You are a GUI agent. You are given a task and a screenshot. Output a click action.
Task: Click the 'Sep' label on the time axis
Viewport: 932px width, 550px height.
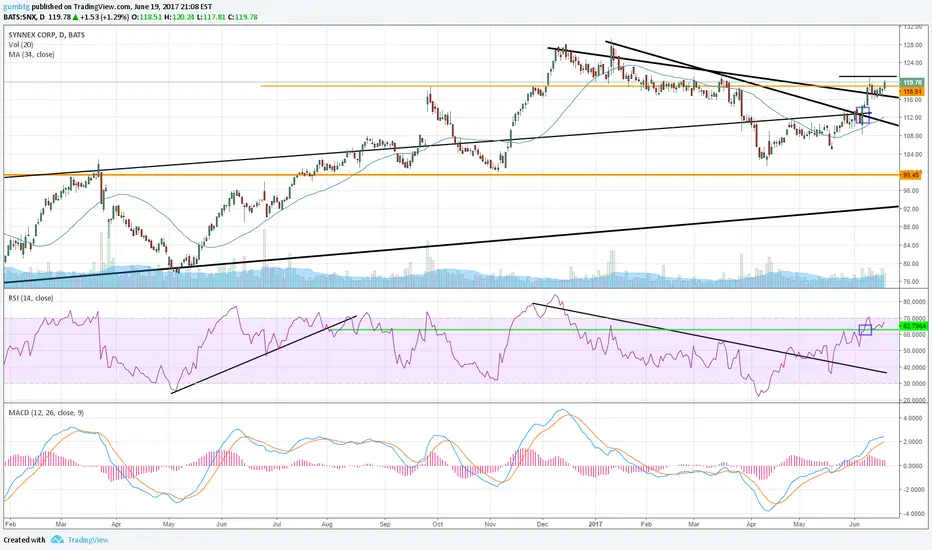385,524
